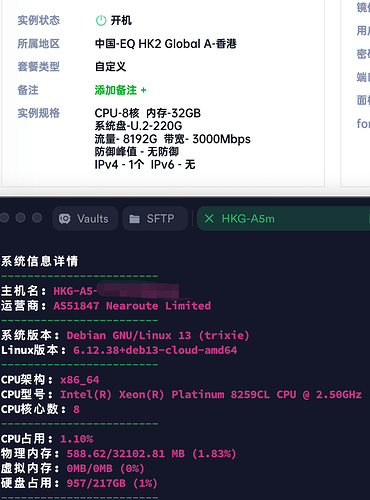Click the 所属地区 label
The width and height of the screenshot is (370, 500).
tap(39, 44)
